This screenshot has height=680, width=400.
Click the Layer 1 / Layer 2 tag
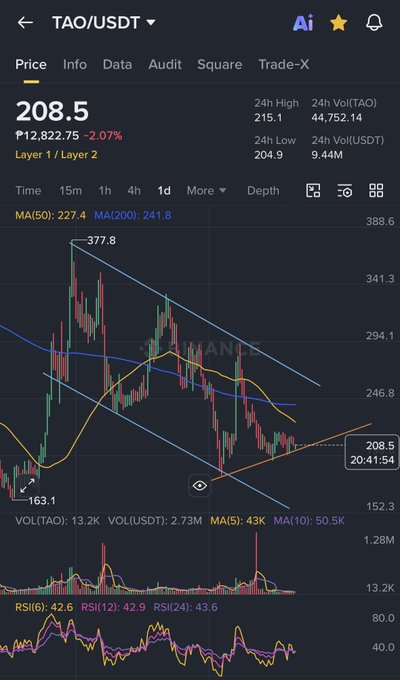pyautogui.click(x=56, y=155)
